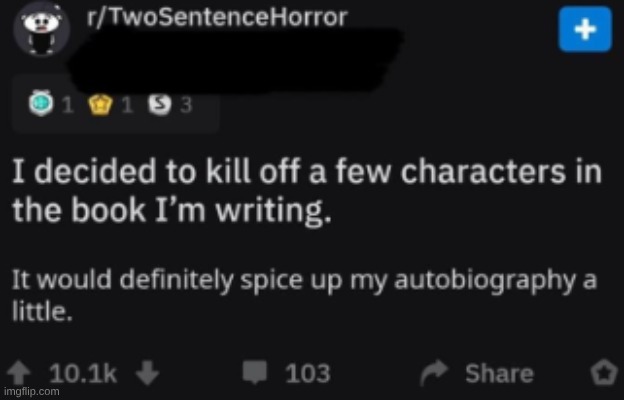Click the 103 comments count
Viewport: 624px width, 400px height.
tap(308, 373)
